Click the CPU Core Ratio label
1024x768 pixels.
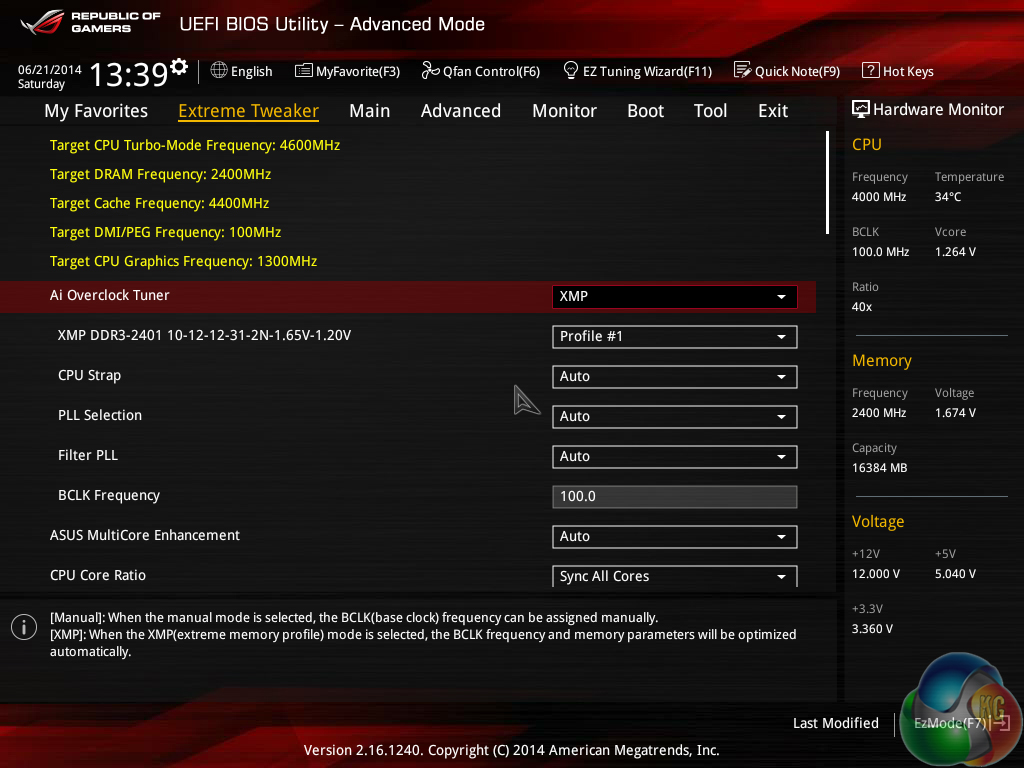98,575
